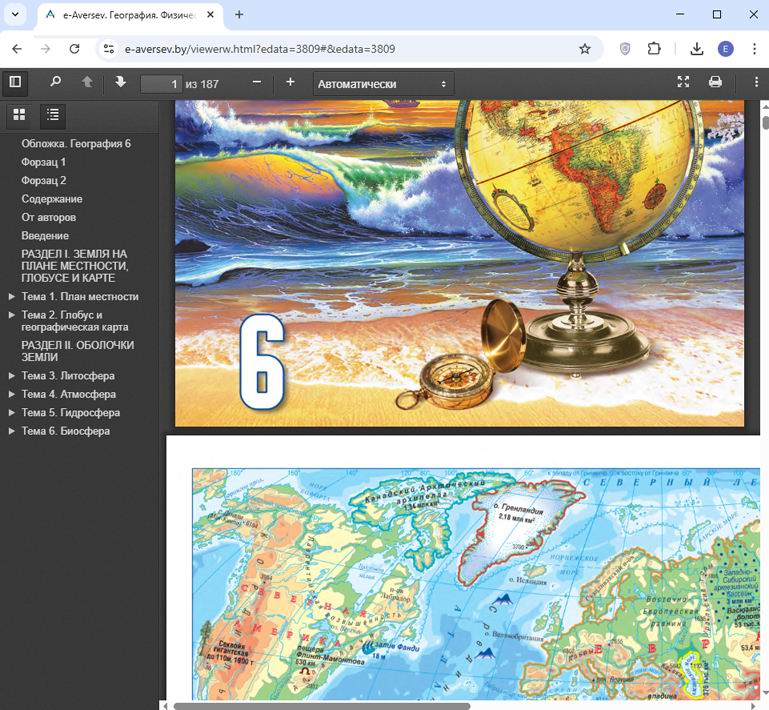Open the find-in-document search tool
Image resolution: width=769 pixels, height=710 pixels.
pyautogui.click(x=55, y=82)
